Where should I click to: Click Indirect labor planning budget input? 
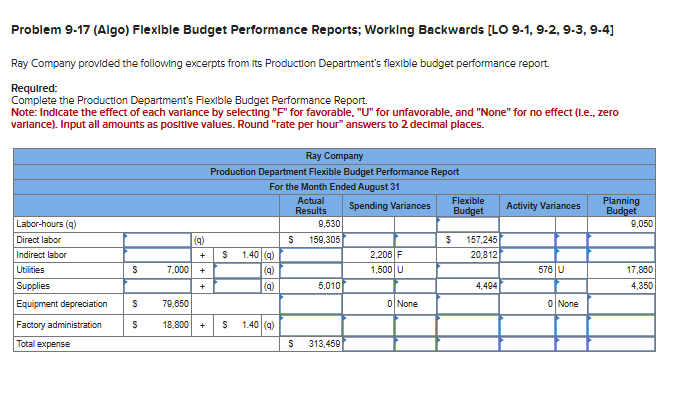621,255
